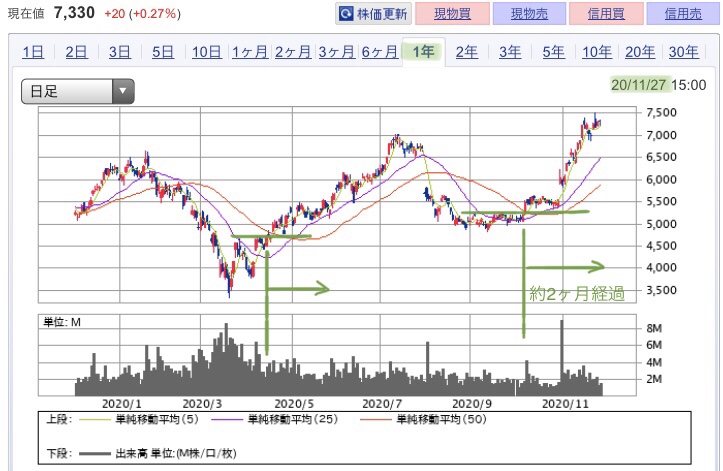Switch chart range to 2ヶ月
723x471 pixels.
293,52
